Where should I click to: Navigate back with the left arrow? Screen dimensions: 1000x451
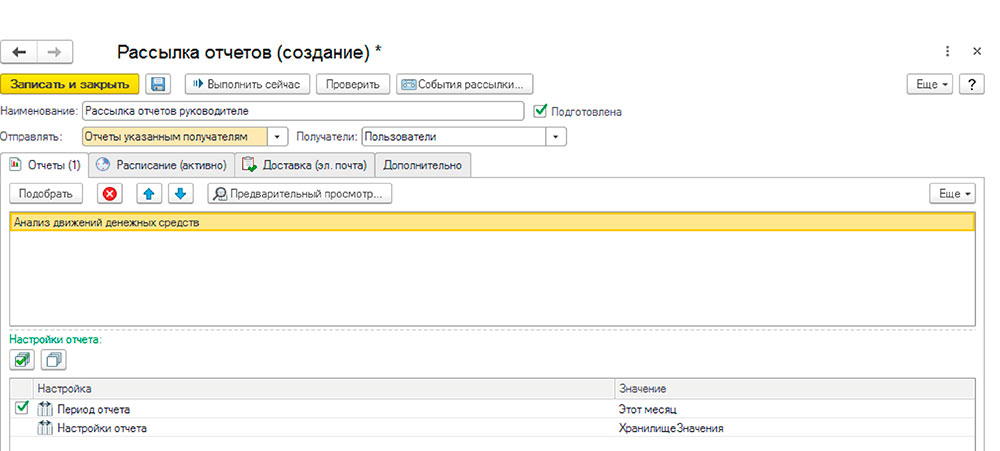pyautogui.click(x=20, y=51)
